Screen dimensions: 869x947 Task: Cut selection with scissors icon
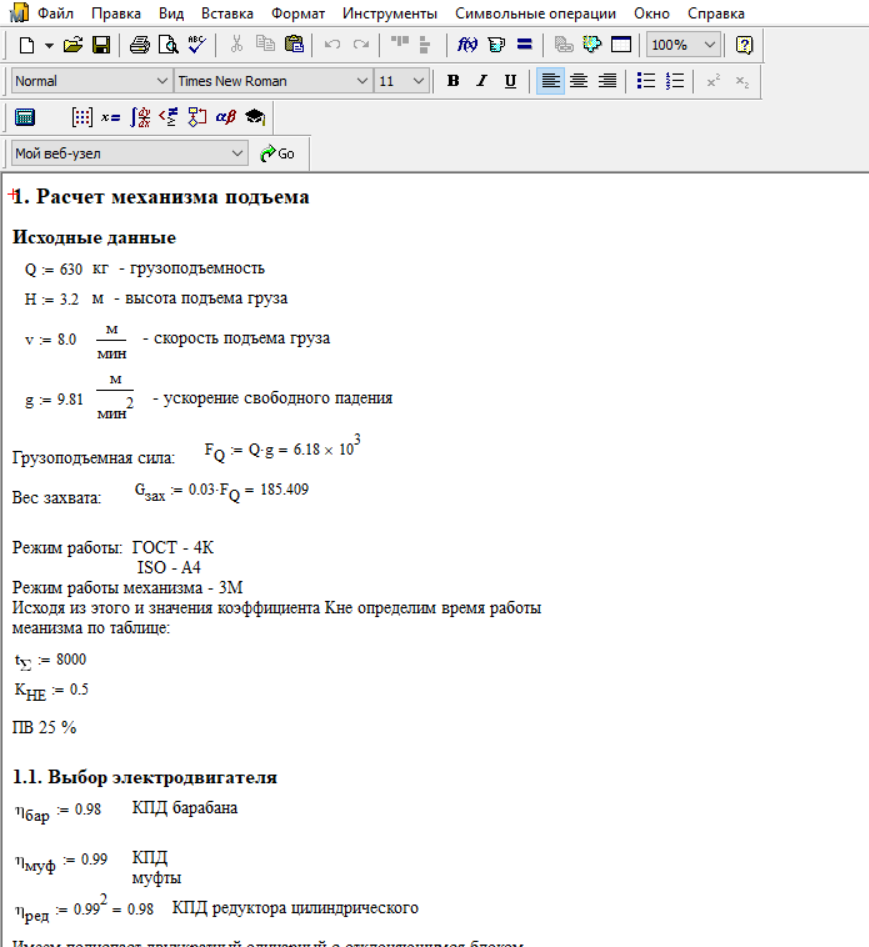point(236,45)
